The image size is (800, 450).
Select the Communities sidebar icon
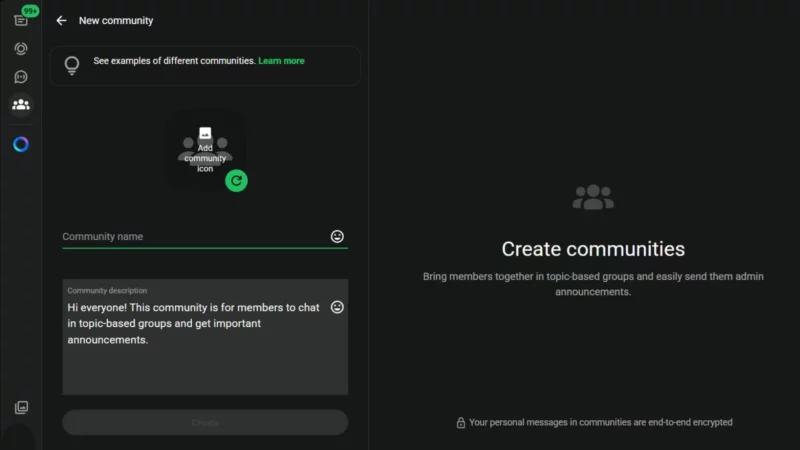pos(21,105)
